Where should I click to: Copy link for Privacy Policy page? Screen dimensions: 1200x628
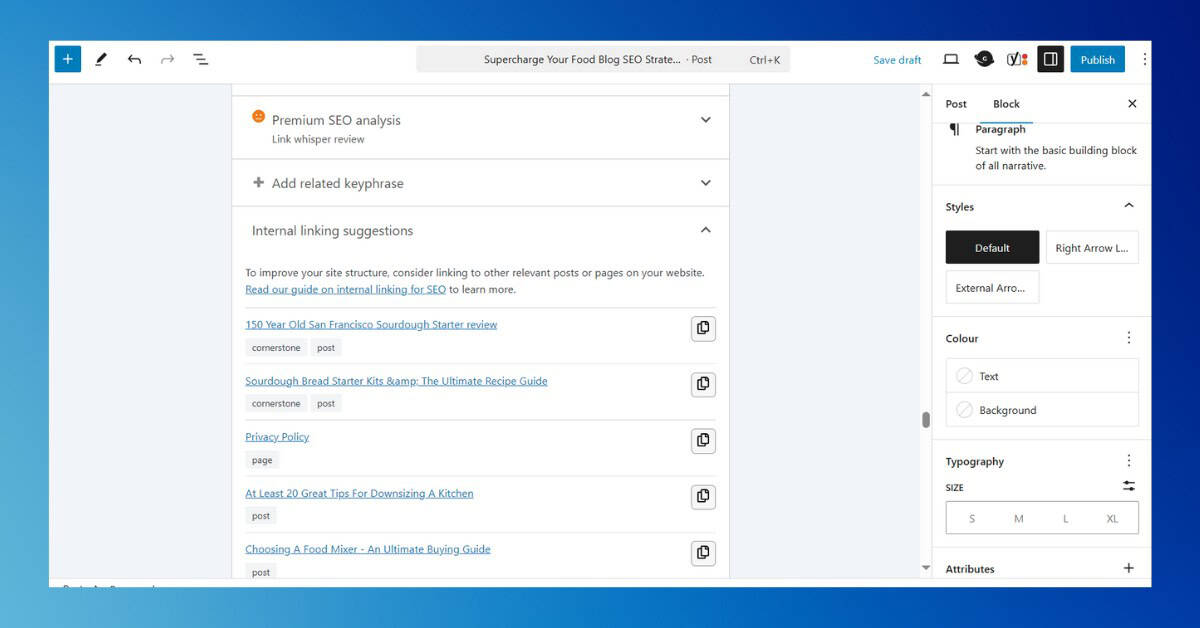[703, 440]
